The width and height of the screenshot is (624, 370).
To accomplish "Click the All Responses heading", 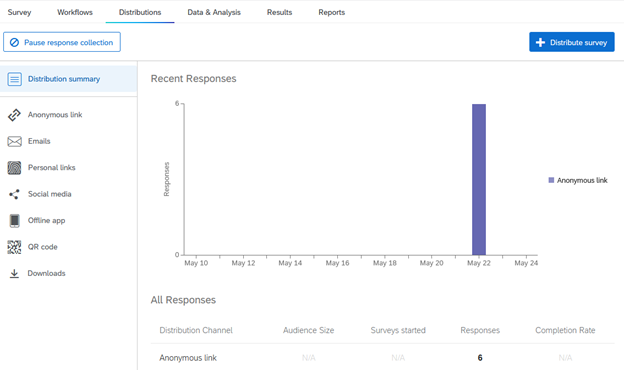I will click(x=183, y=300).
